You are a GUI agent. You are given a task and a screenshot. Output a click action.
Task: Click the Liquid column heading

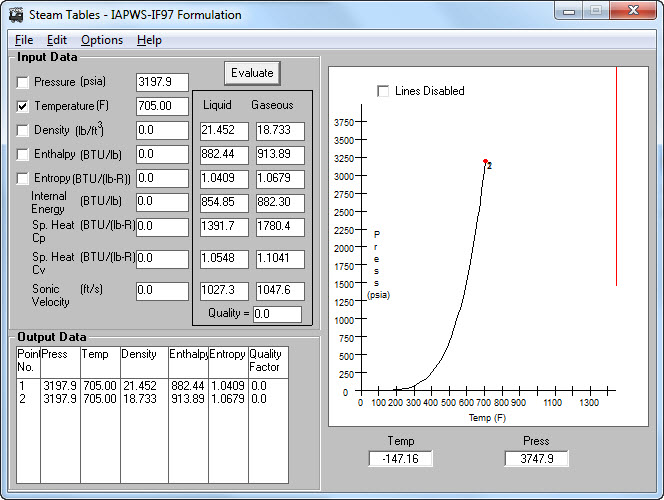coord(217,105)
